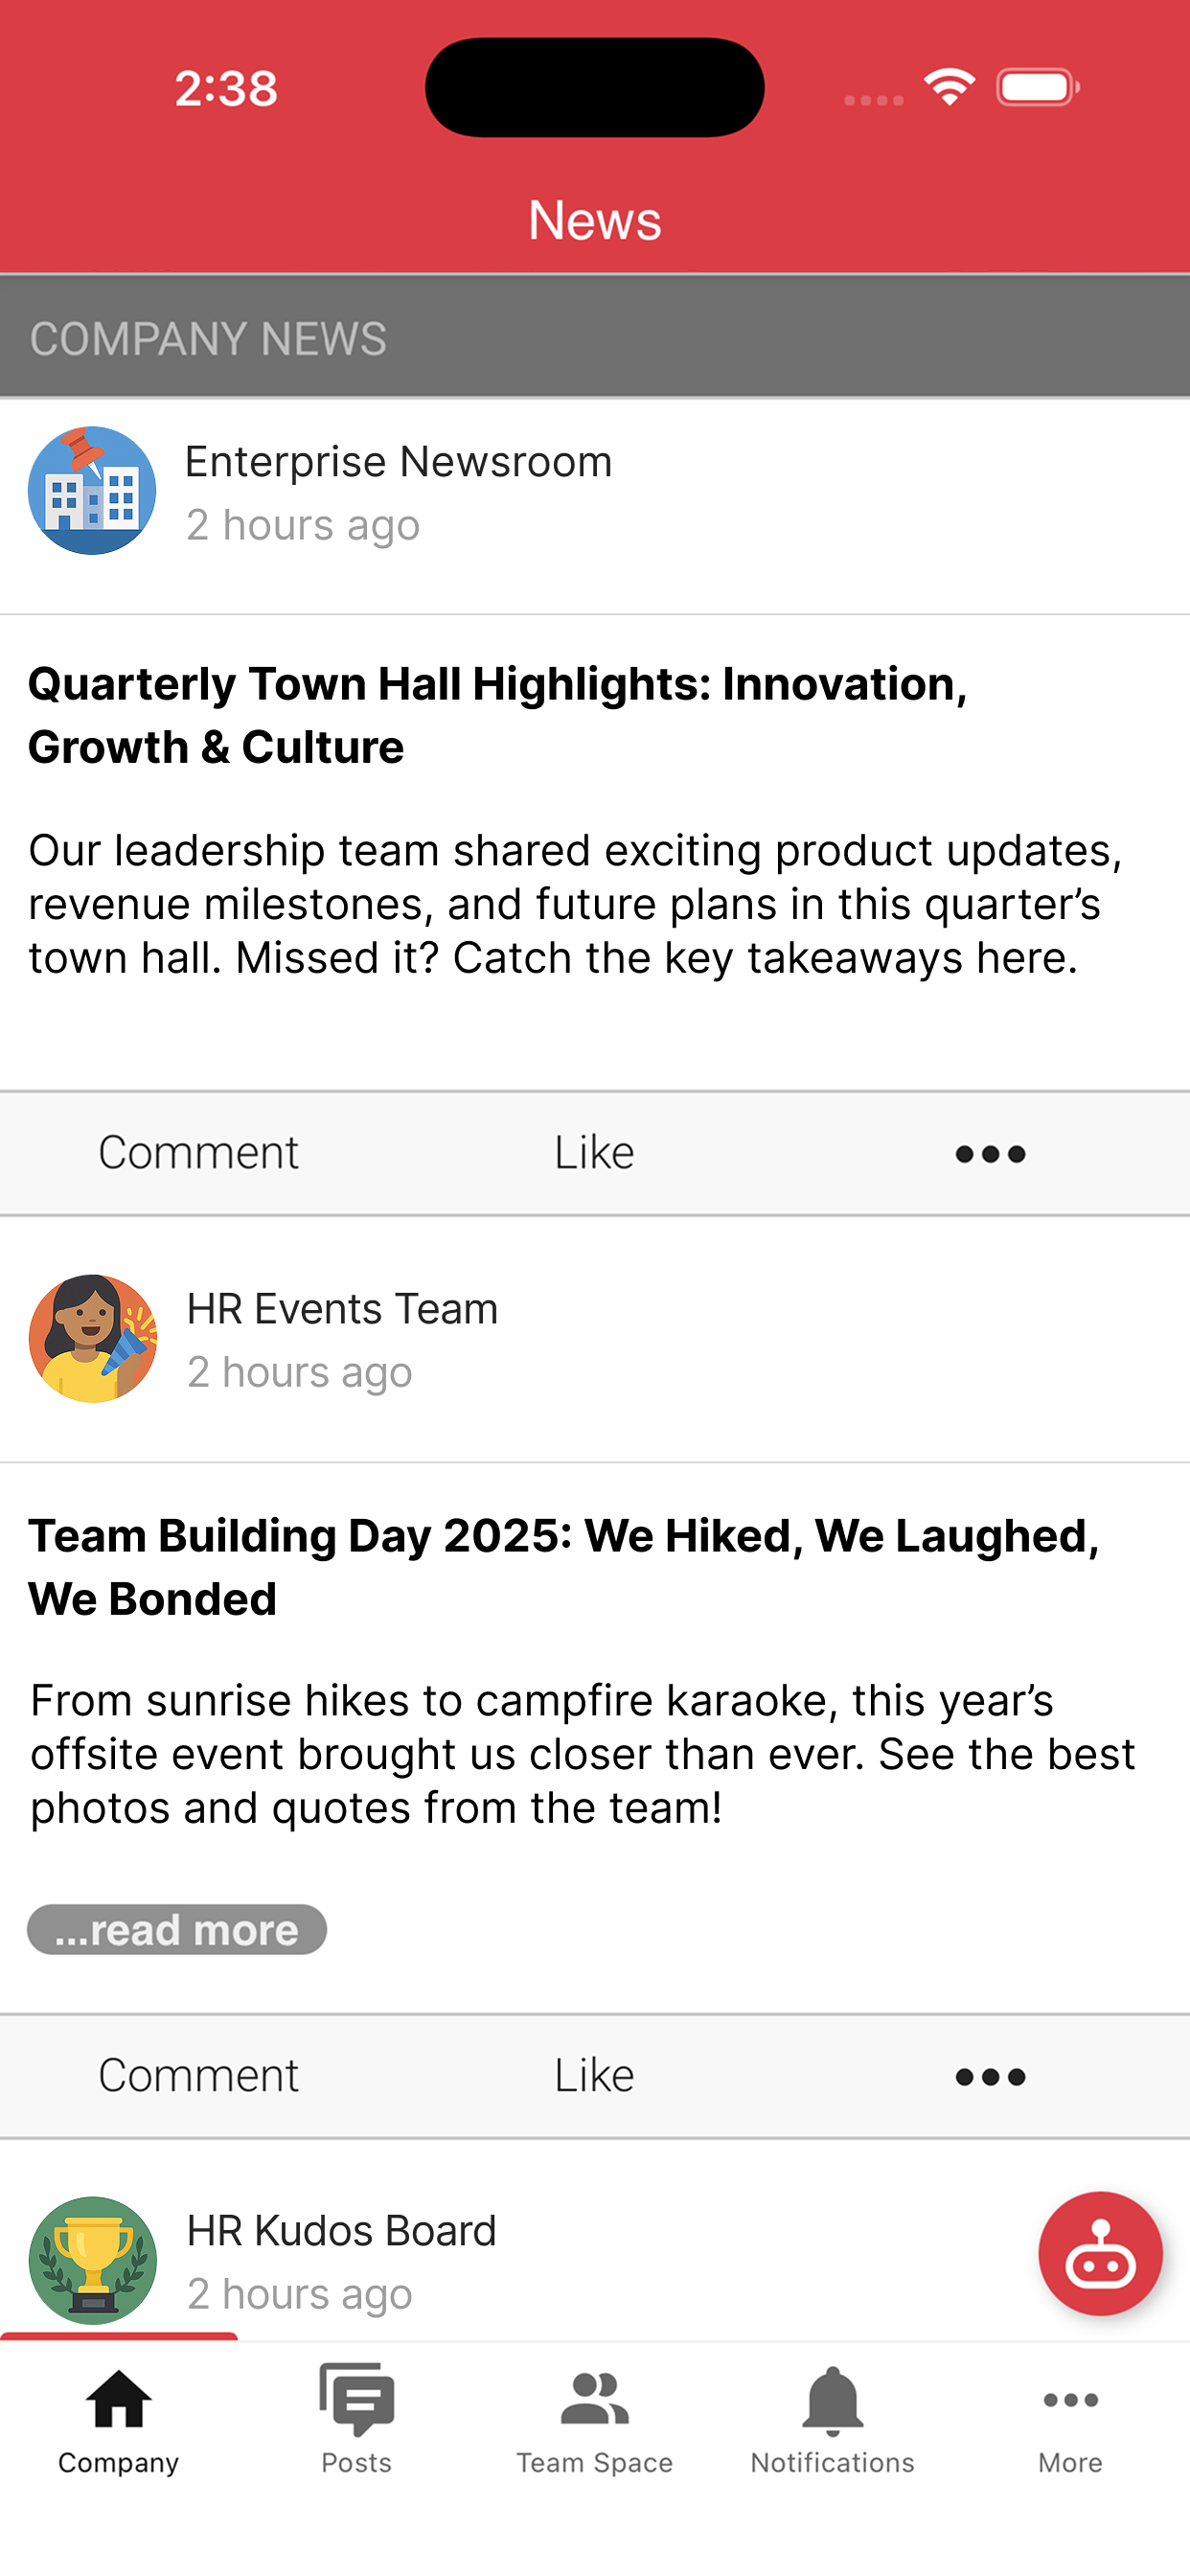This screenshot has height=2576, width=1190.
Task: Comment on the Quarterly Town Hall post
Action: (x=198, y=1153)
